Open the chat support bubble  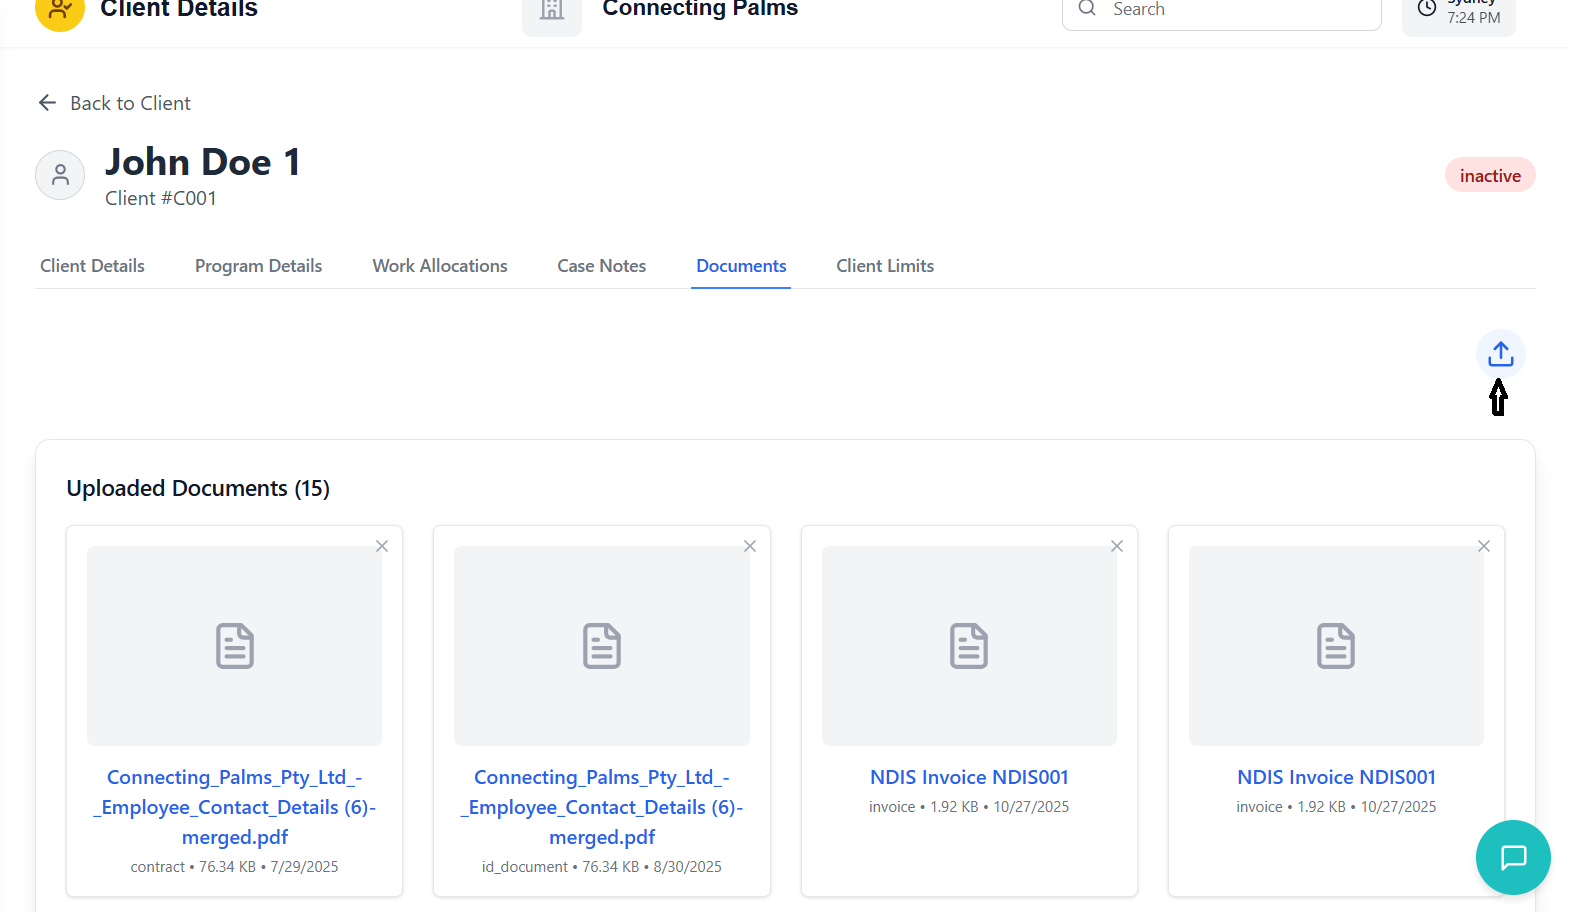point(1513,857)
